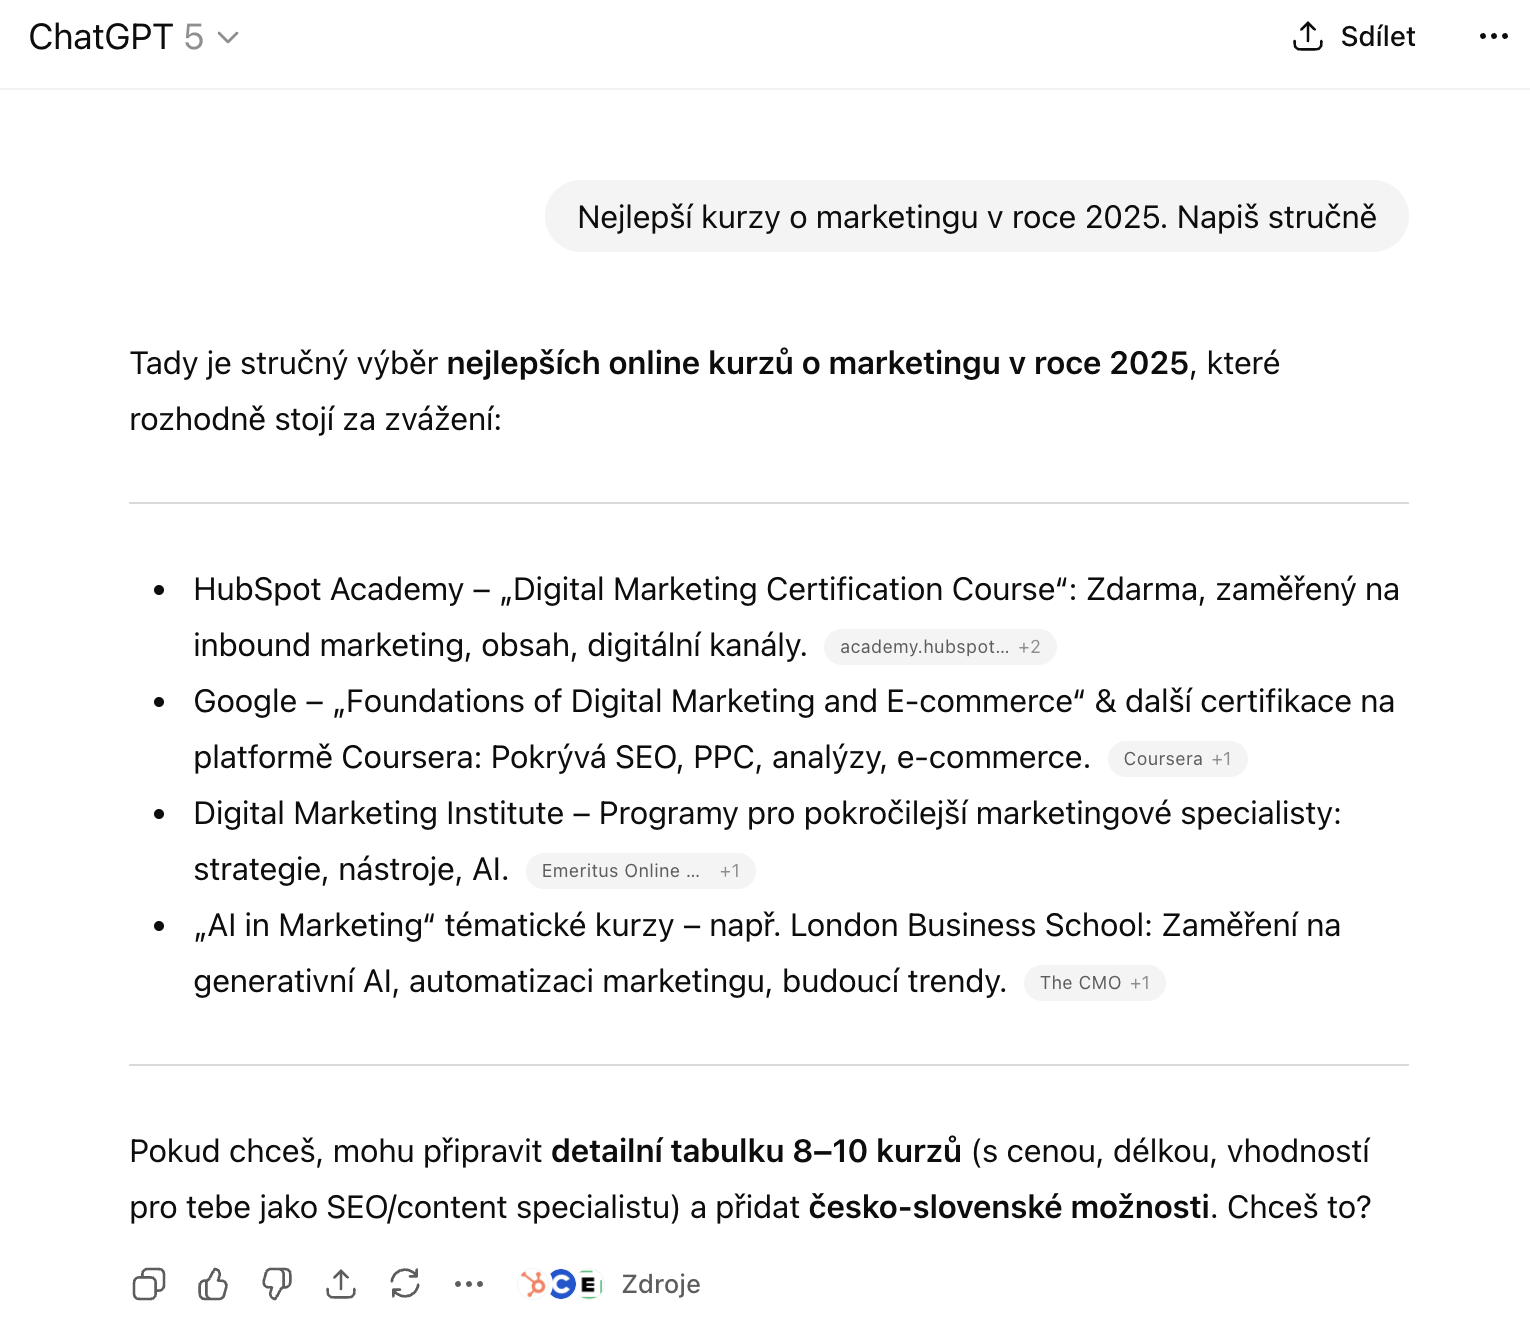Open the The CMO source chip

1080,983
